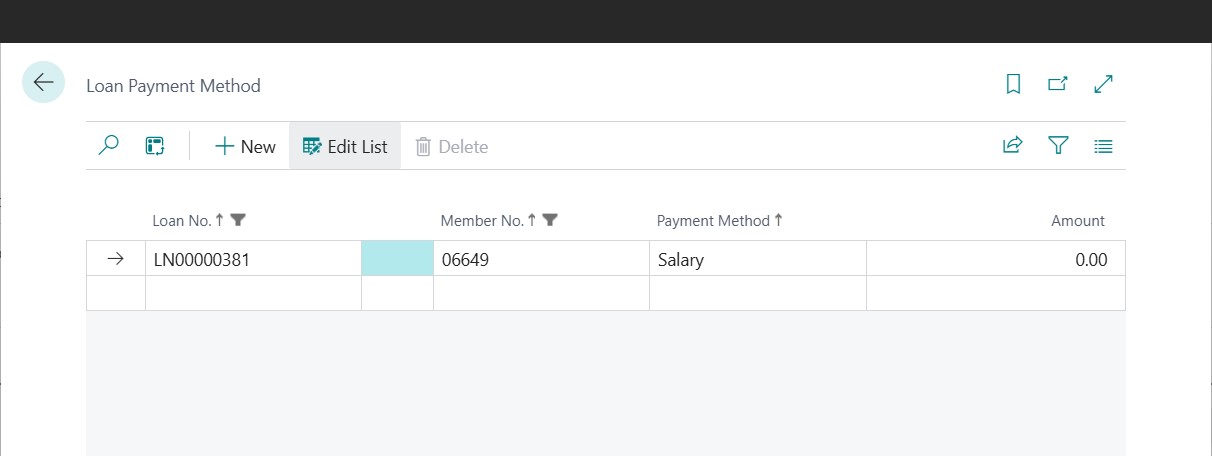The image size is (1212, 456).
Task: Select the highlighted teal cell in row
Action: pos(397,259)
